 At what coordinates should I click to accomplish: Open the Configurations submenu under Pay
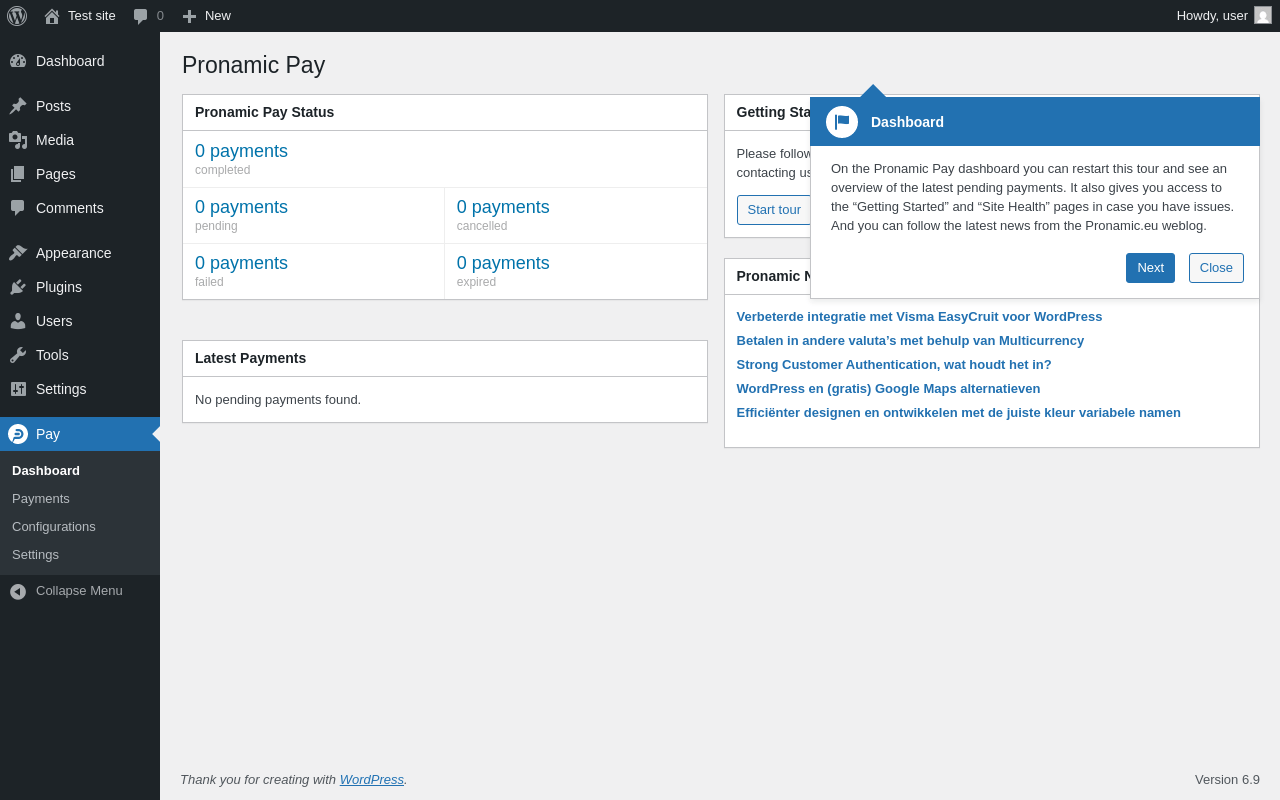54,527
